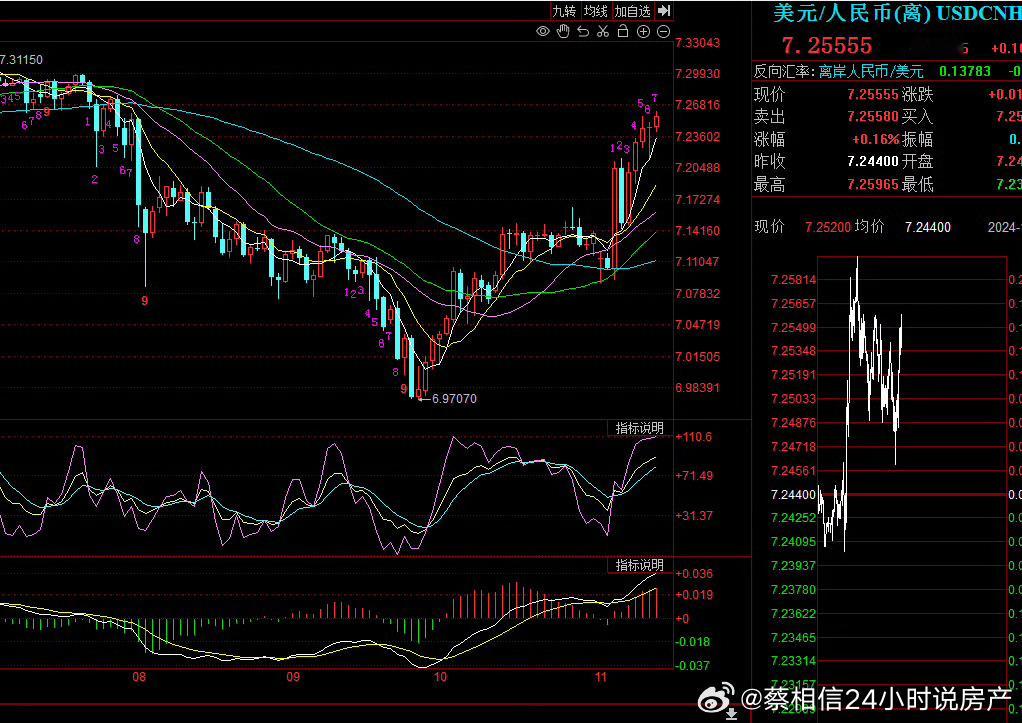Click the reverse rate value 0.13783
Viewport: 1022px width, 723px height.
pos(965,71)
